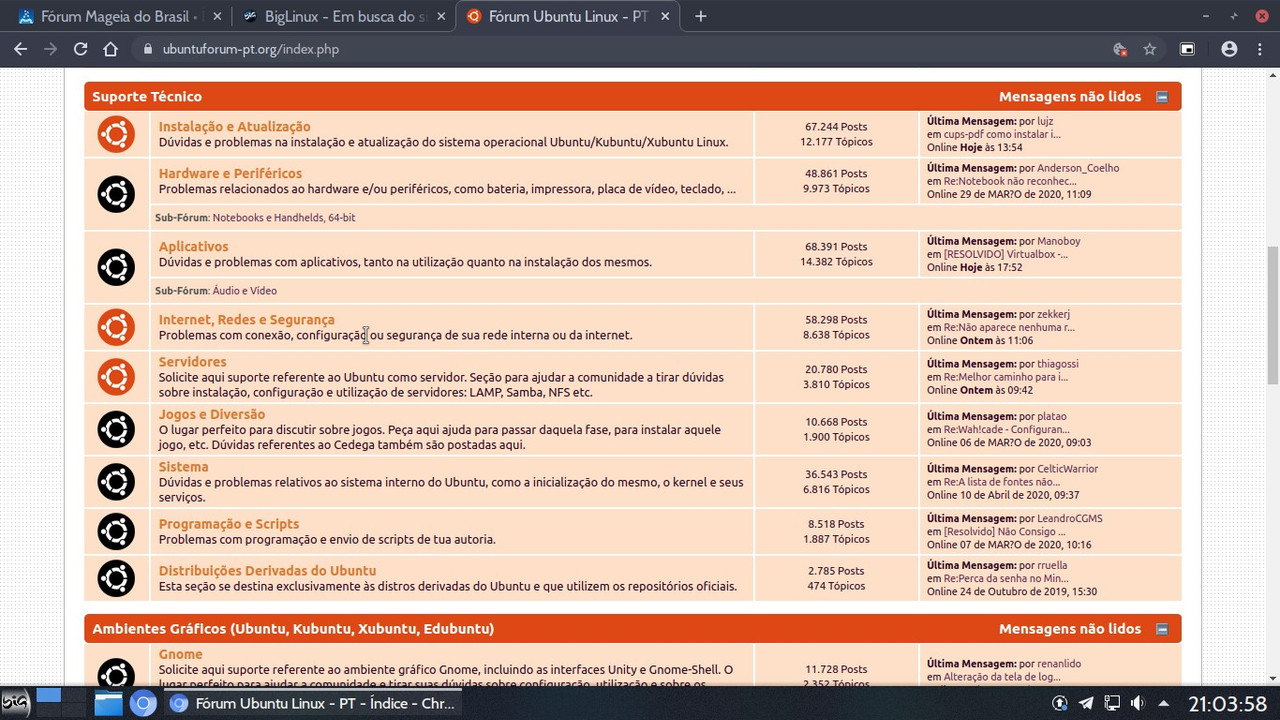Click the black Ubuntu icon beside Jogos e Diversão

tap(116, 429)
